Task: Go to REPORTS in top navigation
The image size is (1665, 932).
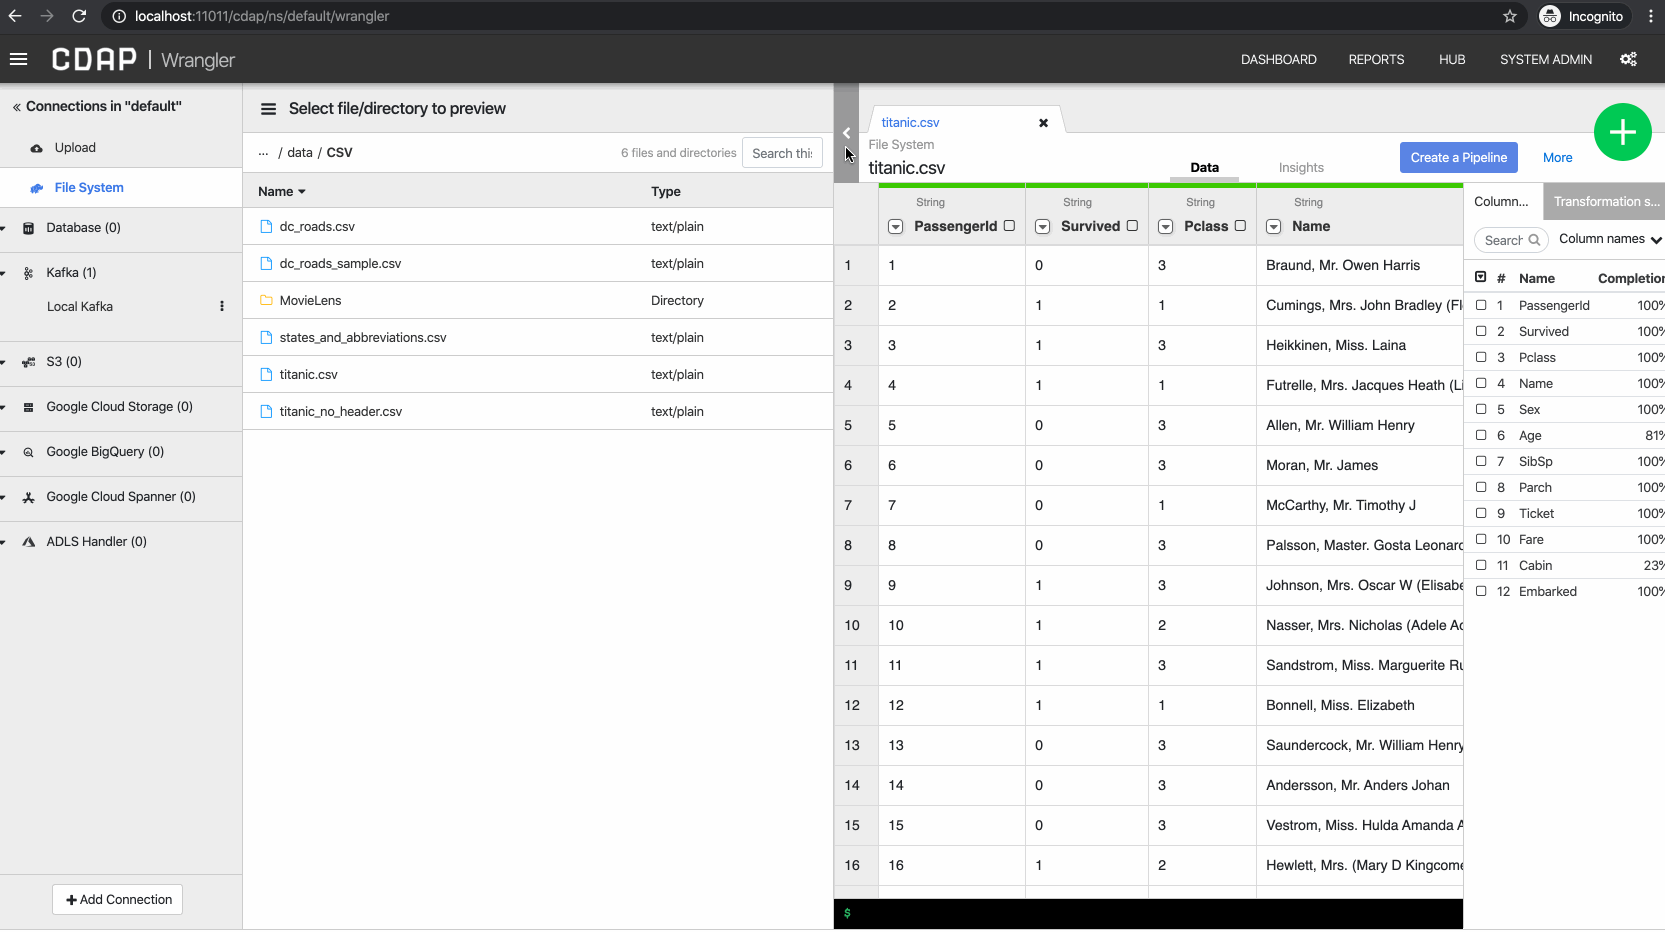Action: [x=1376, y=60]
